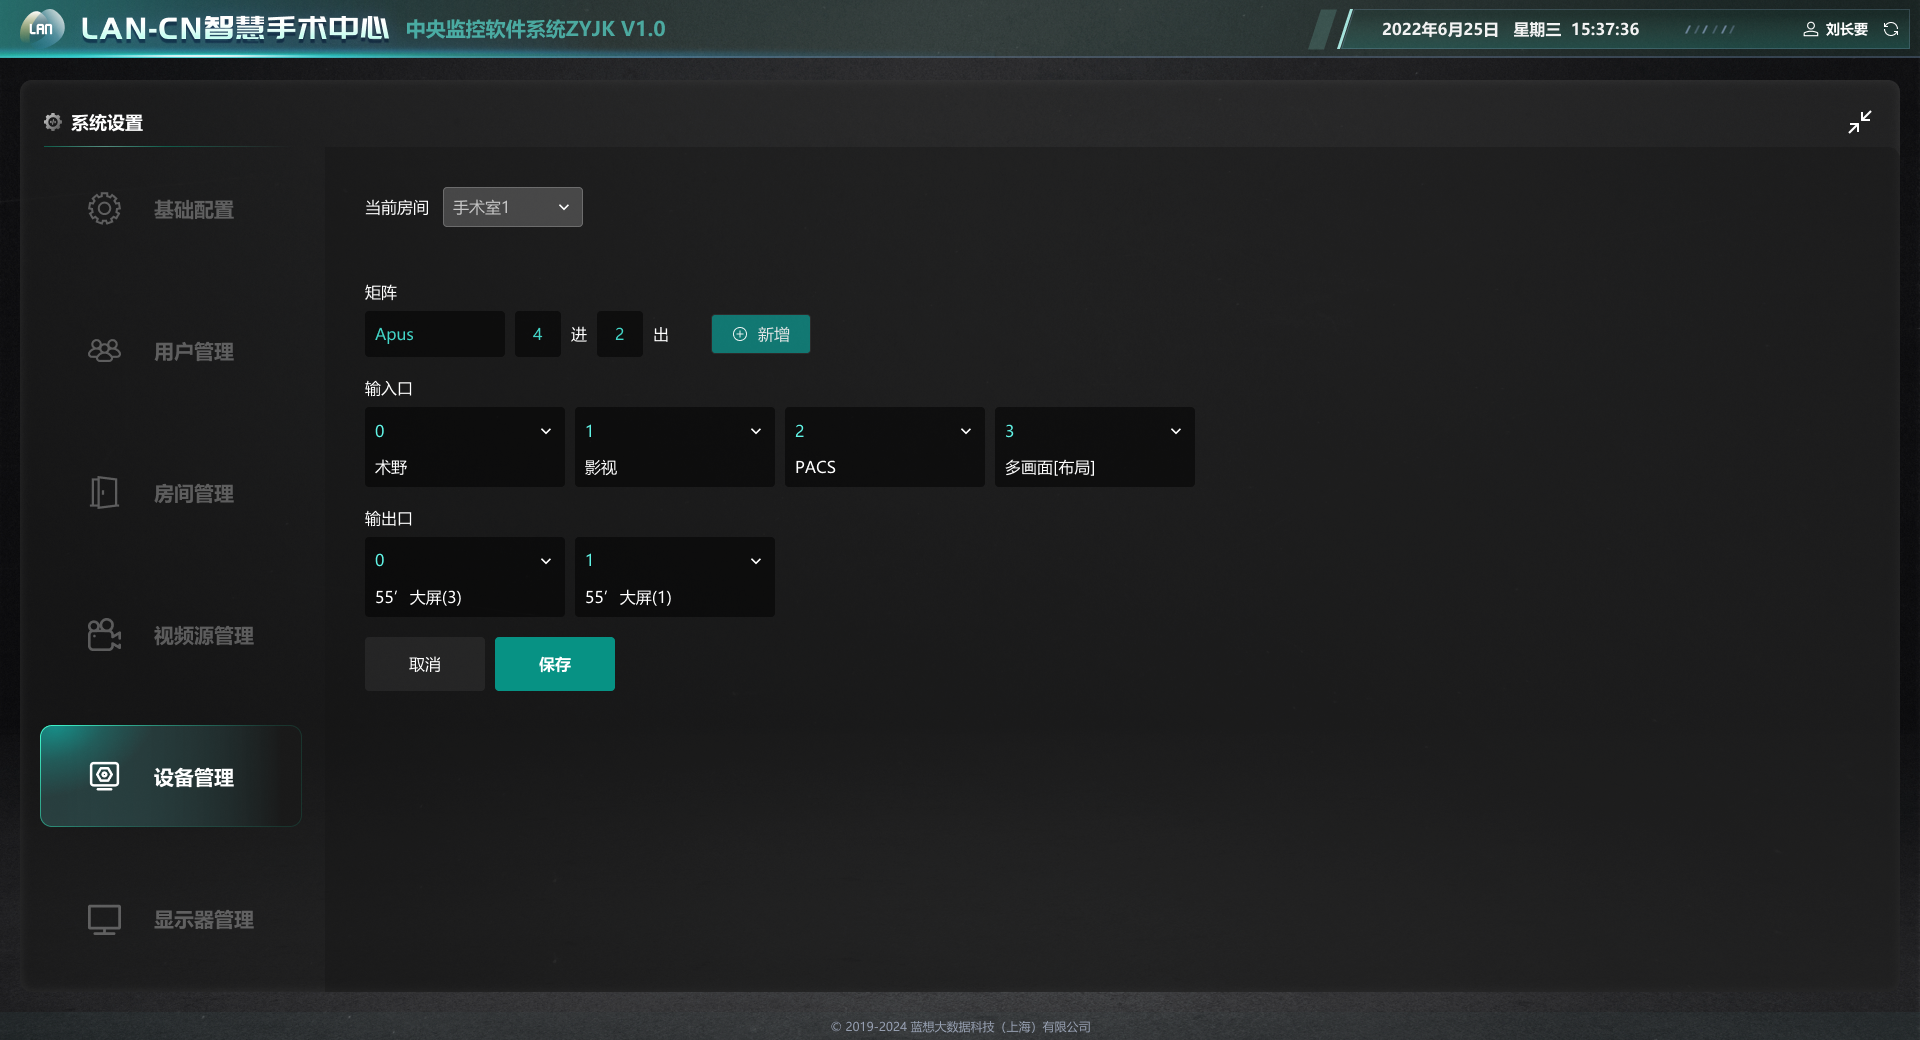Screen dimensions: 1920x1040
Task: Open 基础配置 menu item
Action: [171, 209]
